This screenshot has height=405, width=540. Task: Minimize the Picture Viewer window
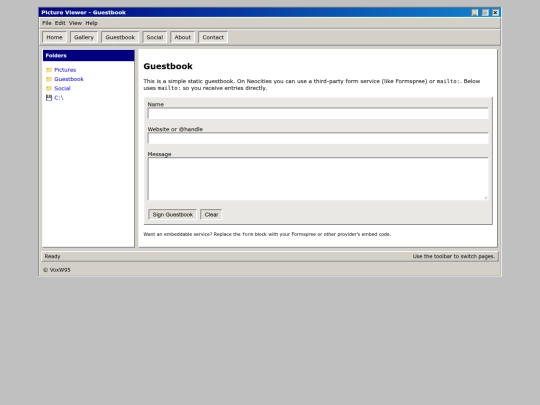tap(475, 13)
